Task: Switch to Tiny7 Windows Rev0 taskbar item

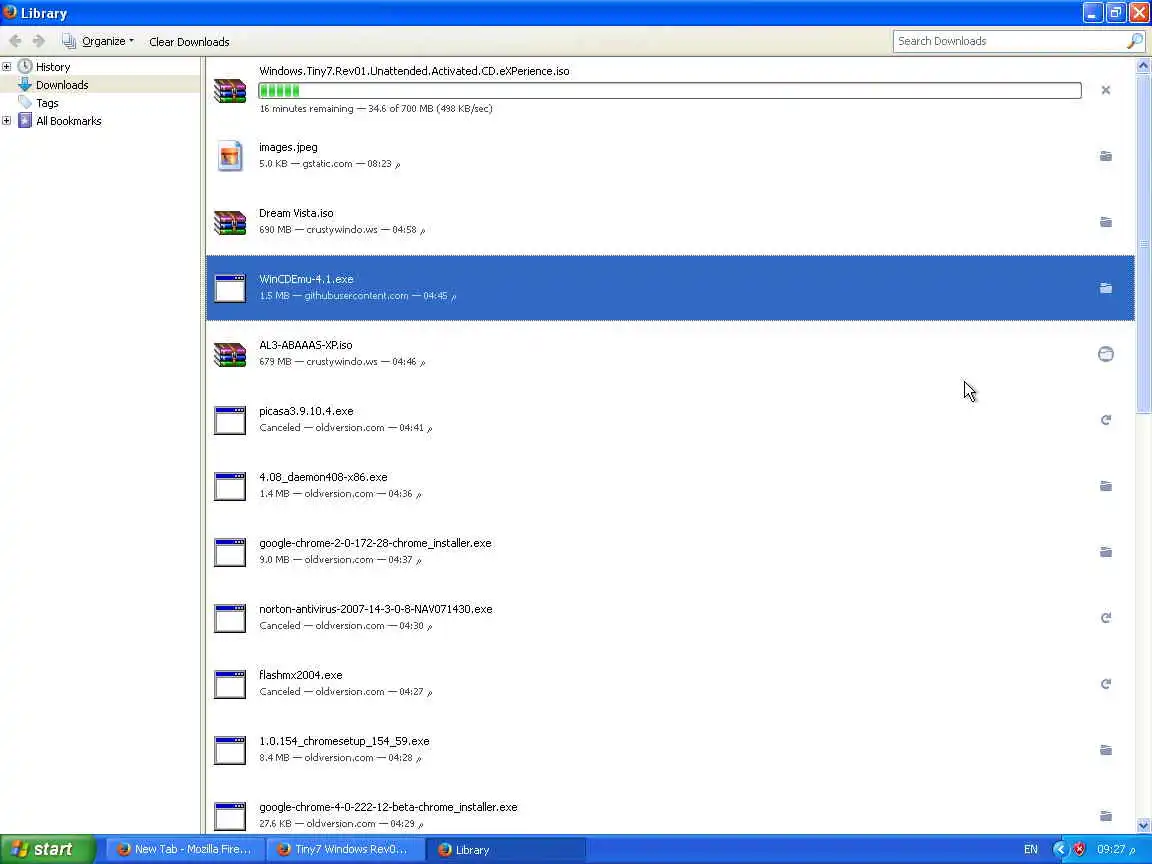Action: pos(345,849)
